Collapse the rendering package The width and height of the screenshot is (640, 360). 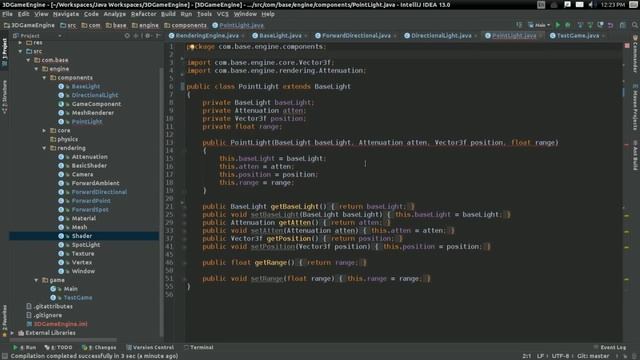click(x=44, y=148)
